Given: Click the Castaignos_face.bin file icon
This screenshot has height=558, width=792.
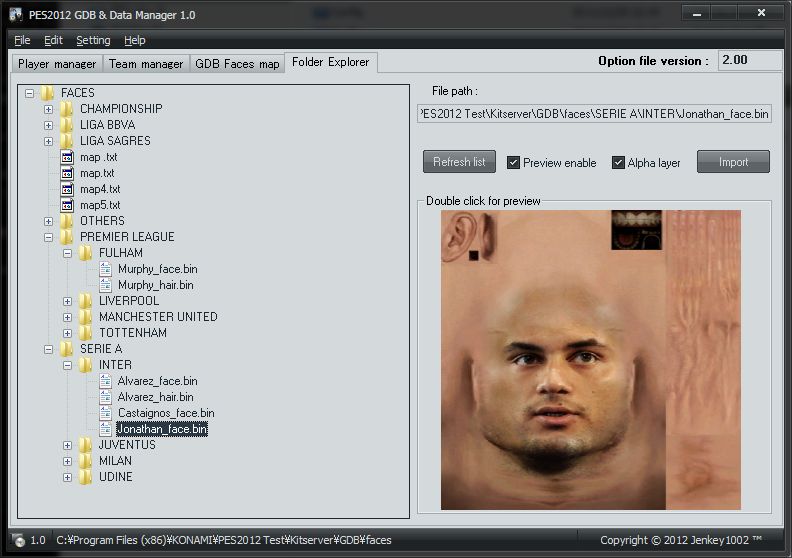Looking at the screenshot, I should [x=105, y=413].
